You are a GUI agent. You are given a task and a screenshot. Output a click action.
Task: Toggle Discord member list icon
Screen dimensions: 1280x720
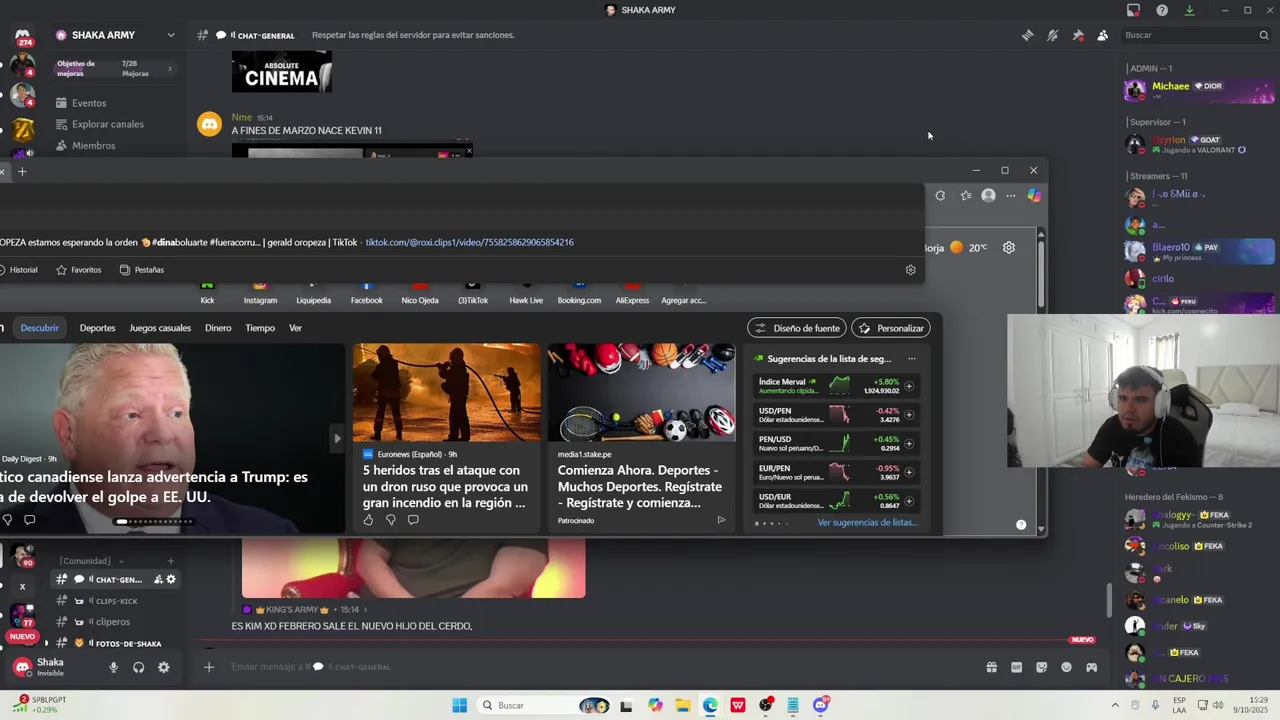pos(1102,35)
